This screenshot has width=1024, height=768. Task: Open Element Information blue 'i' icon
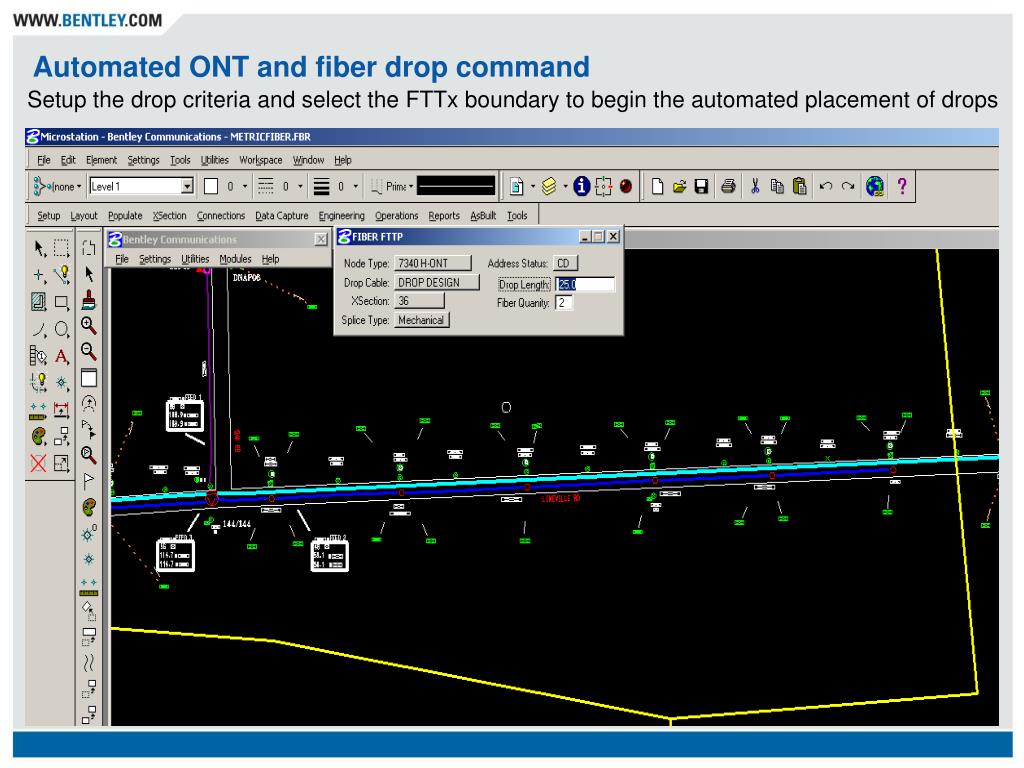pos(581,187)
